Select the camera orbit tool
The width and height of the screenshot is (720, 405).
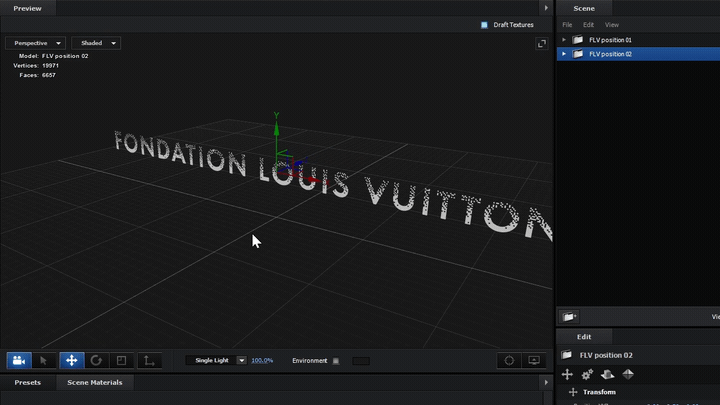(x=19, y=360)
